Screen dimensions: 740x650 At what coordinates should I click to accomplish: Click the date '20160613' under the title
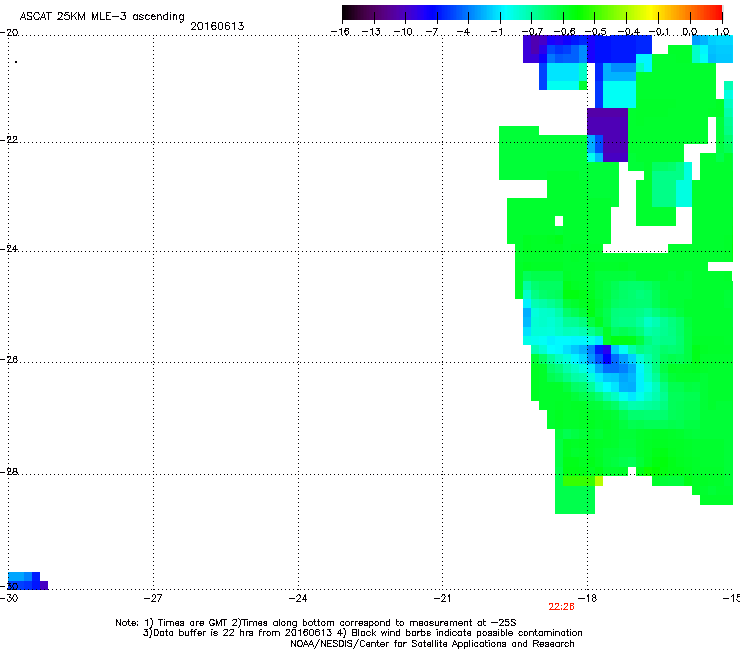coord(217,26)
